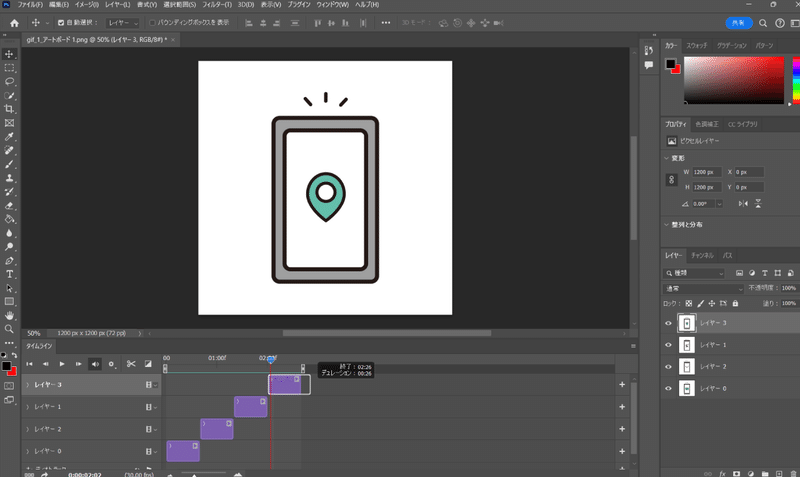Collapse the 整列と分布 section
This screenshot has width=800, height=477.
click(666, 224)
